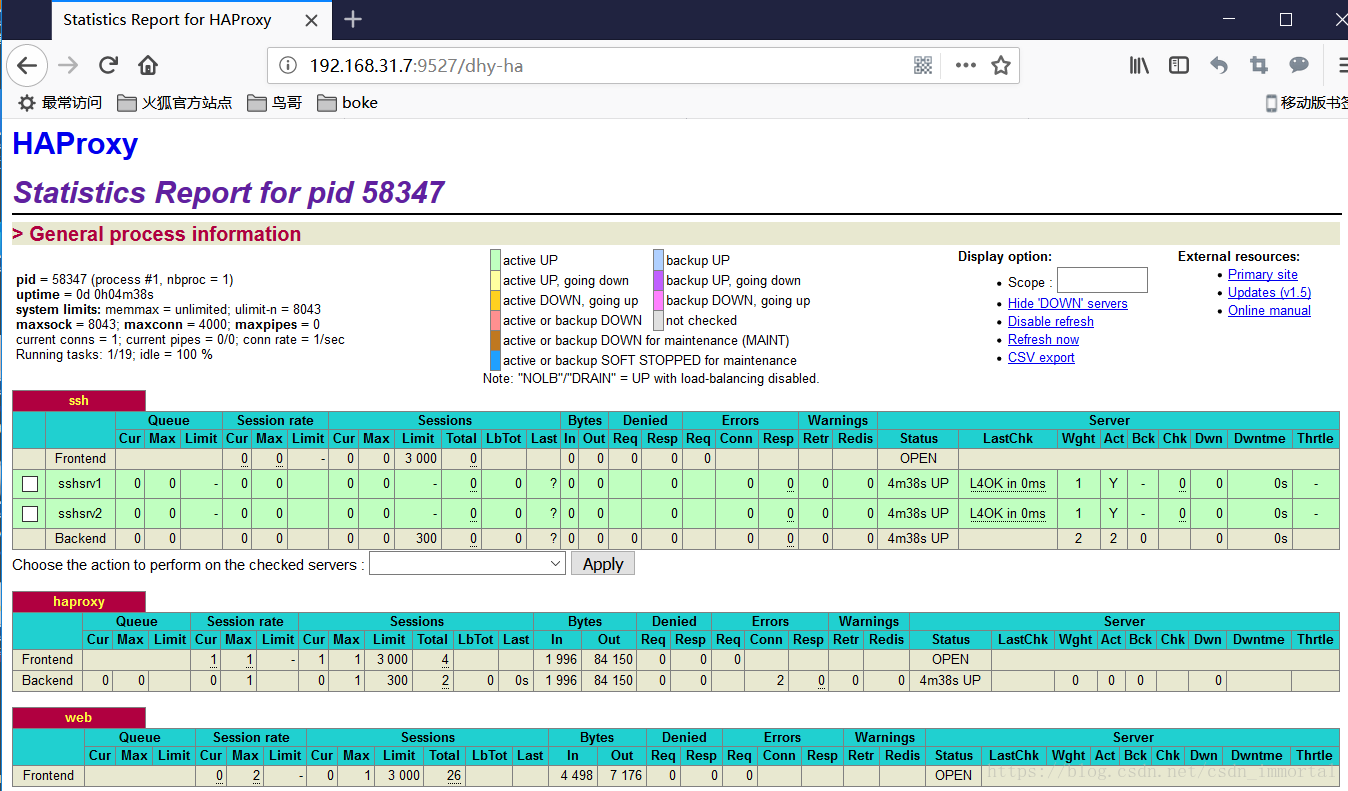The image size is (1348, 791).
Task: Click sshsrv2 LastChk L4OK in 0ms
Action: (x=1007, y=514)
